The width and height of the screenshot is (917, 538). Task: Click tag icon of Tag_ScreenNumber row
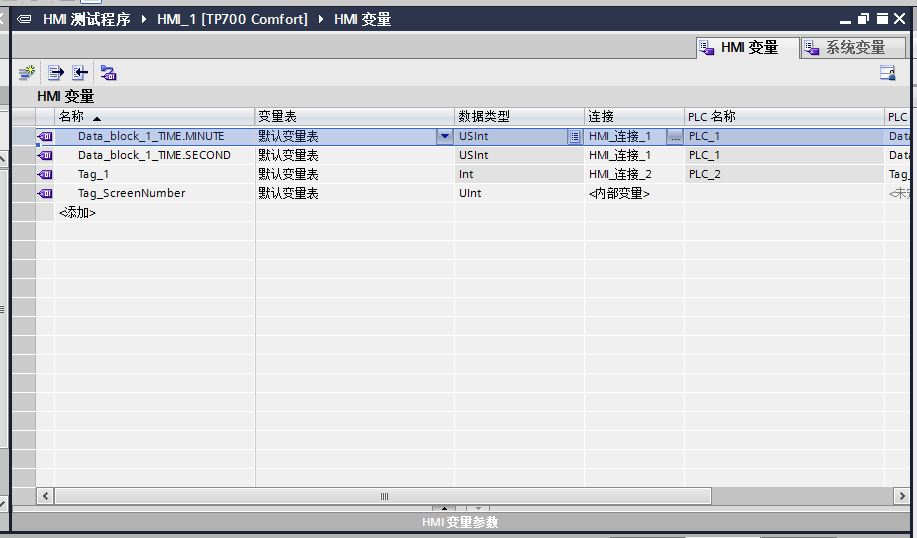tap(46, 194)
